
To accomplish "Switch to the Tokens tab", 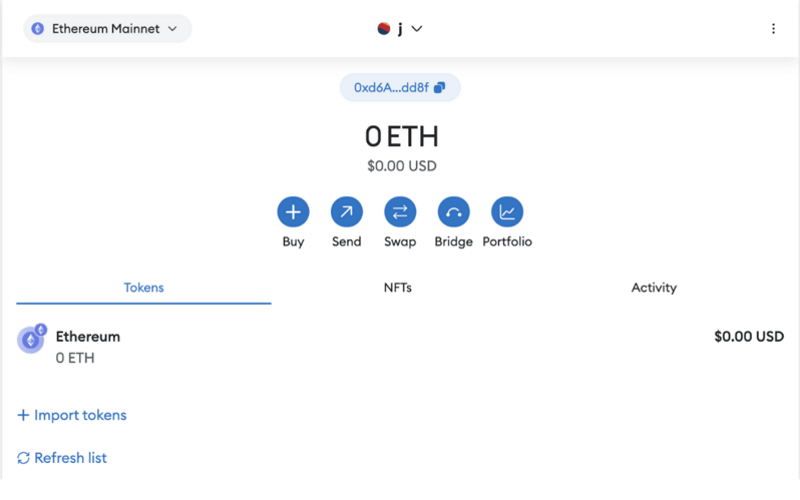I will coord(144,288).
